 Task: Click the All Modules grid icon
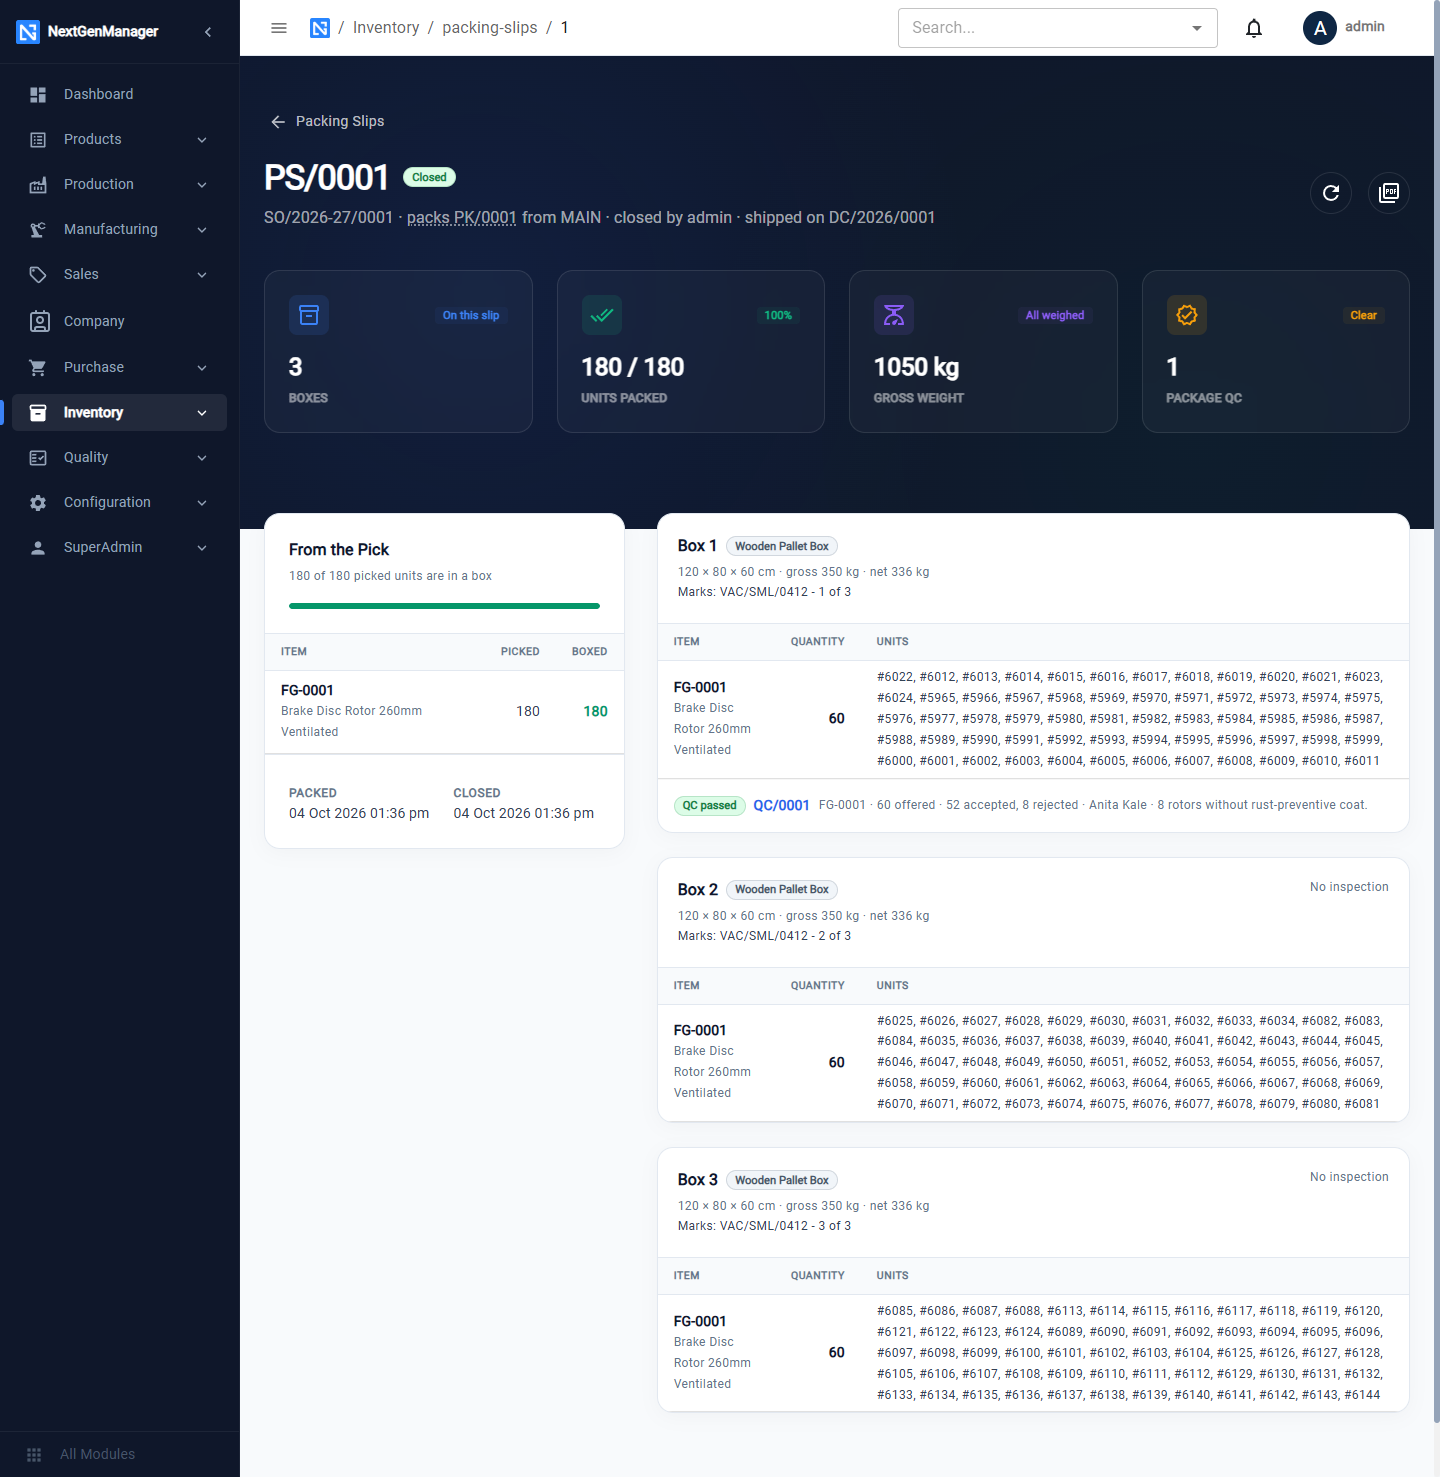click(x=34, y=1455)
